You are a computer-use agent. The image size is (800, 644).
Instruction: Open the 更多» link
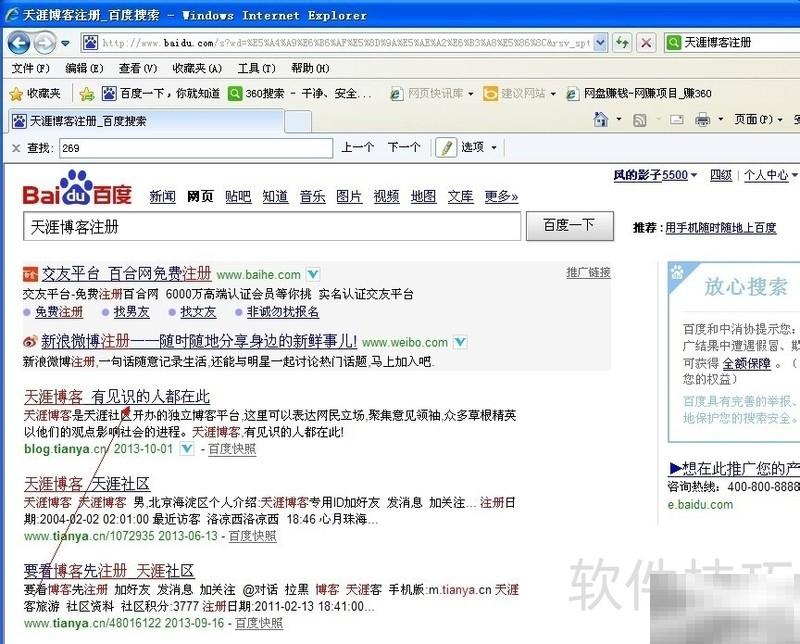click(x=501, y=196)
